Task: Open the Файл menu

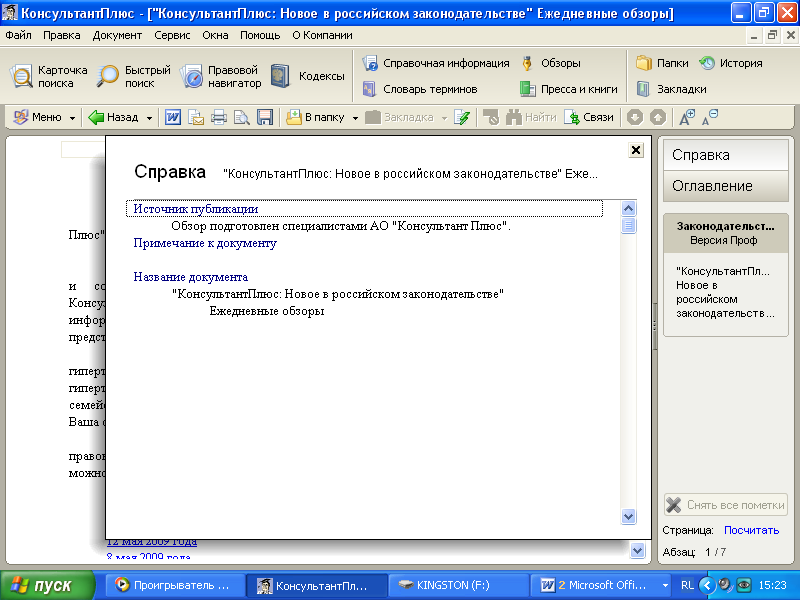Action: pos(18,35)
